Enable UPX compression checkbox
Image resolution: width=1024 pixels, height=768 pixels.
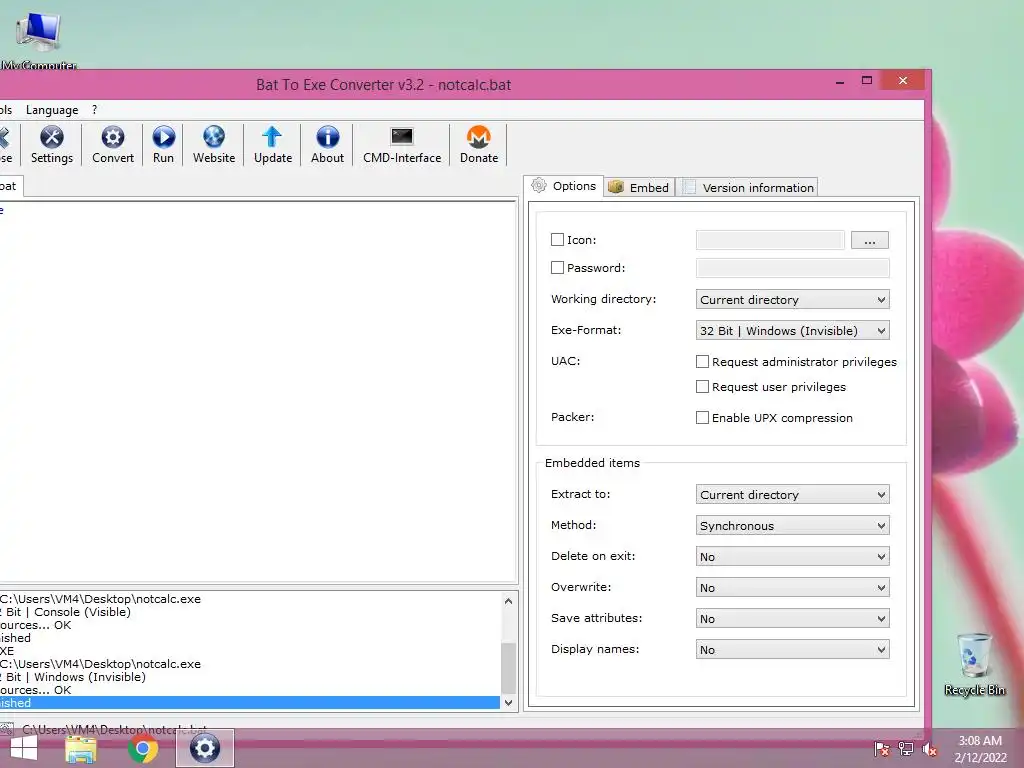tap(702, 417)
